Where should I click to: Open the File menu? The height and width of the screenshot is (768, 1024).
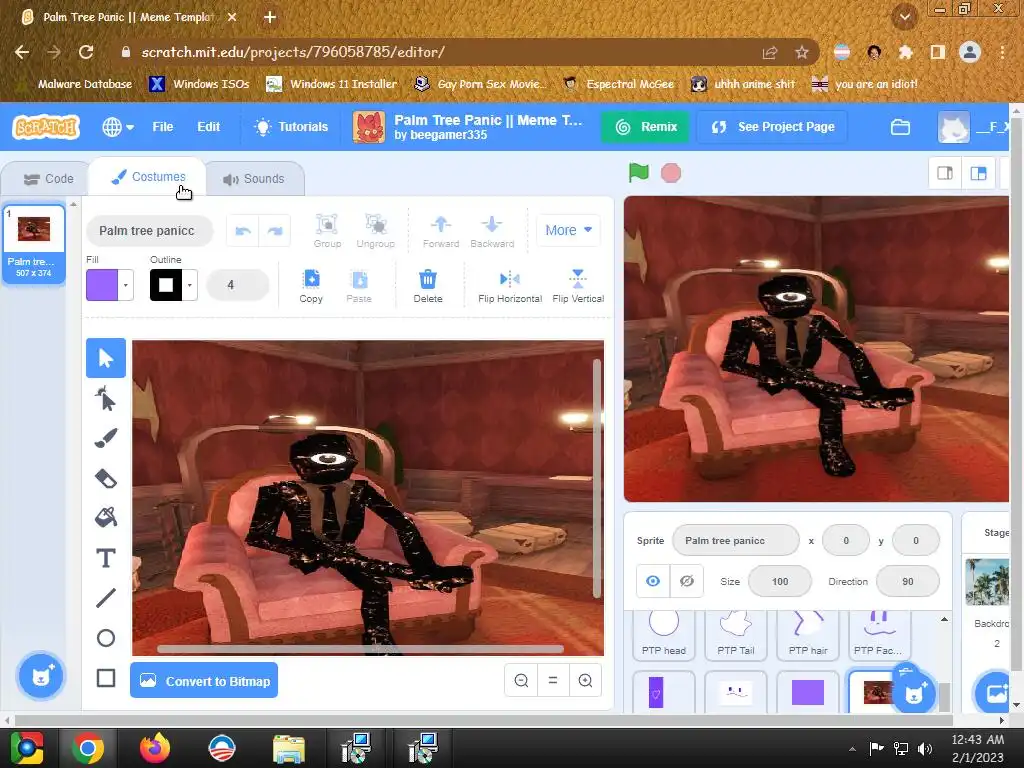163,127
